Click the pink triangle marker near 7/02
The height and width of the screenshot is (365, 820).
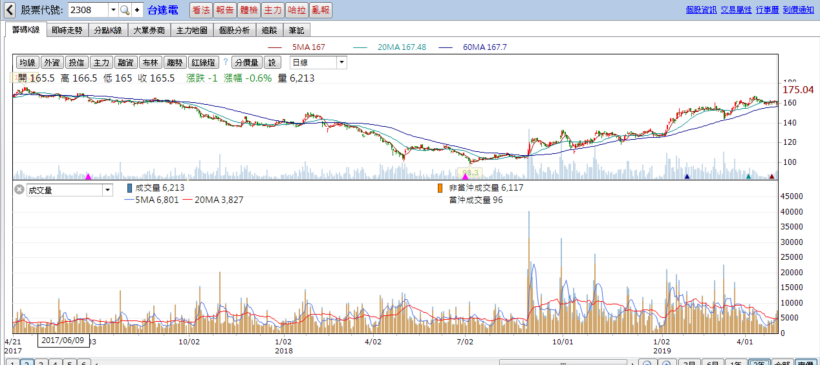[x=465, y=177]
